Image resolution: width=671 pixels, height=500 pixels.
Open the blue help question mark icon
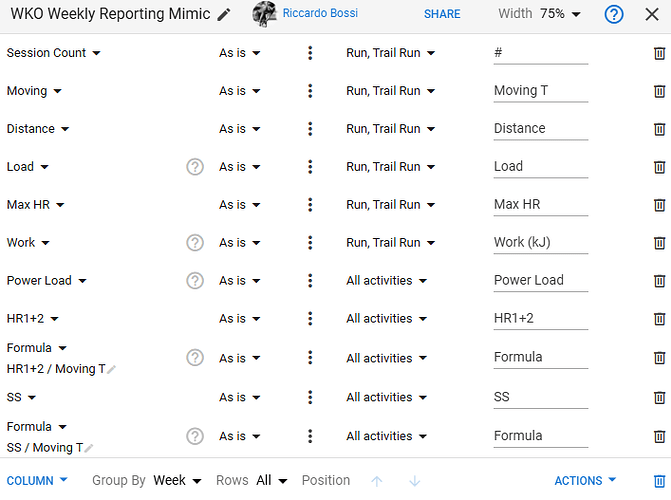tap(614, 14)
